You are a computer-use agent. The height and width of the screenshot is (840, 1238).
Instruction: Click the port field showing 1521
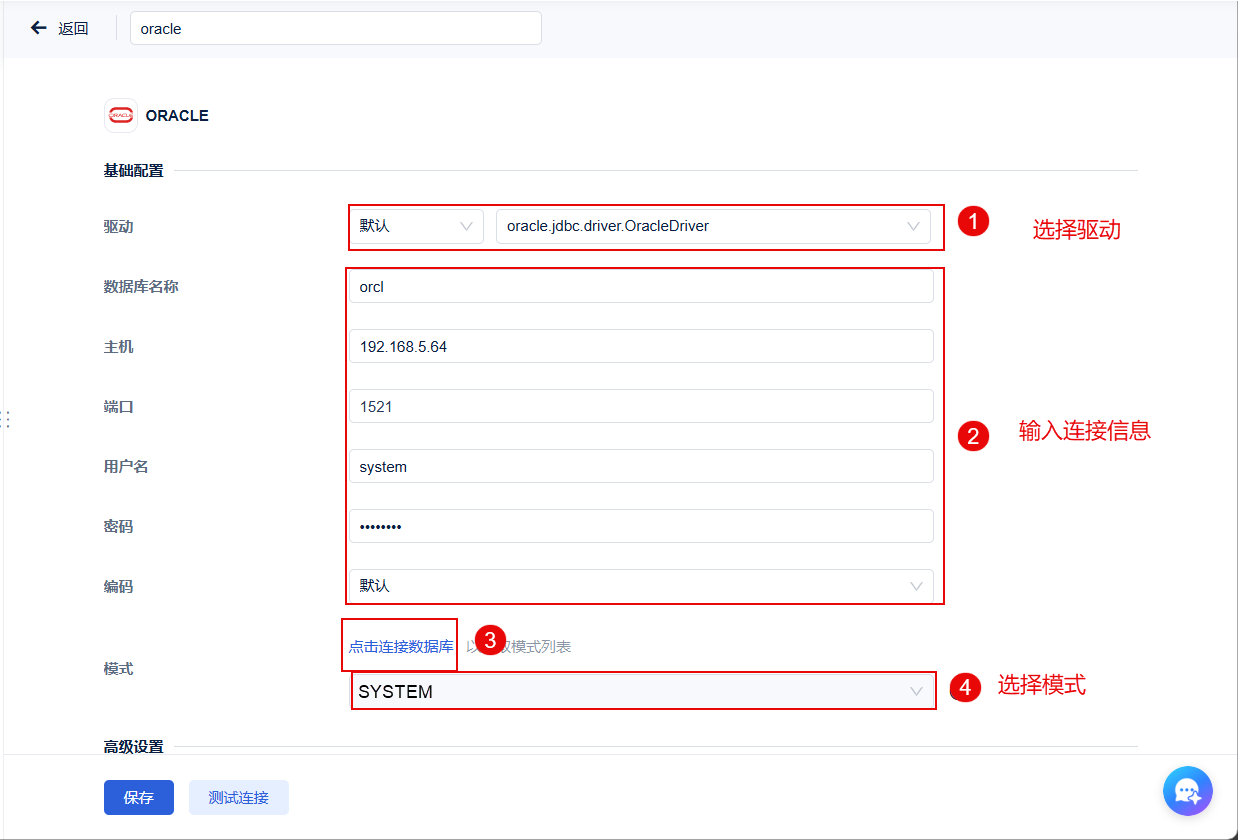(641, 406)
